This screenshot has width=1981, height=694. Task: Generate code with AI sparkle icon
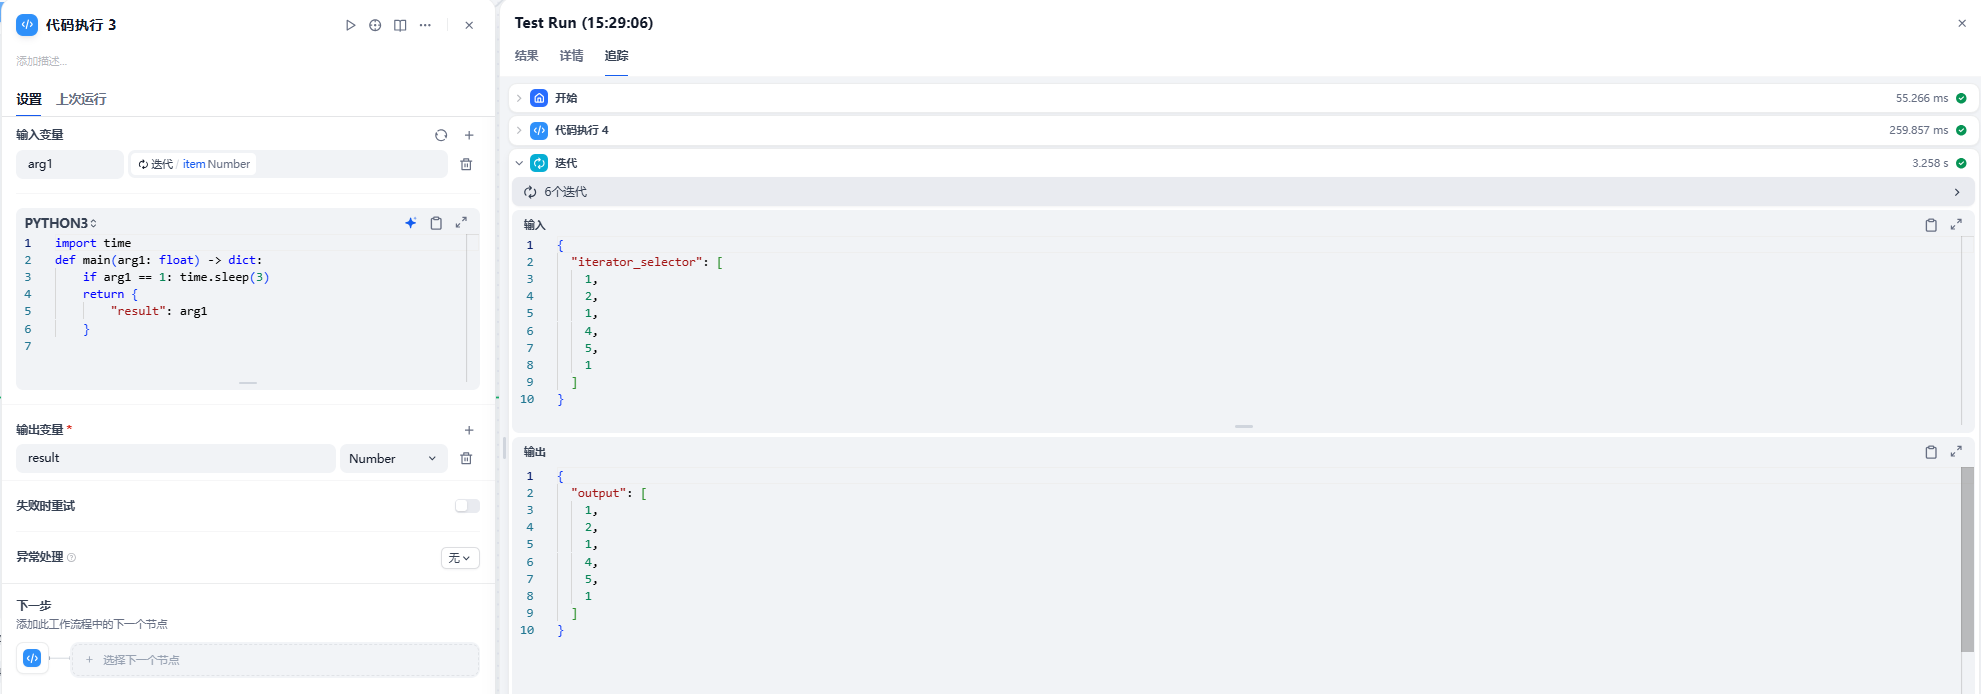coord(410,223)
